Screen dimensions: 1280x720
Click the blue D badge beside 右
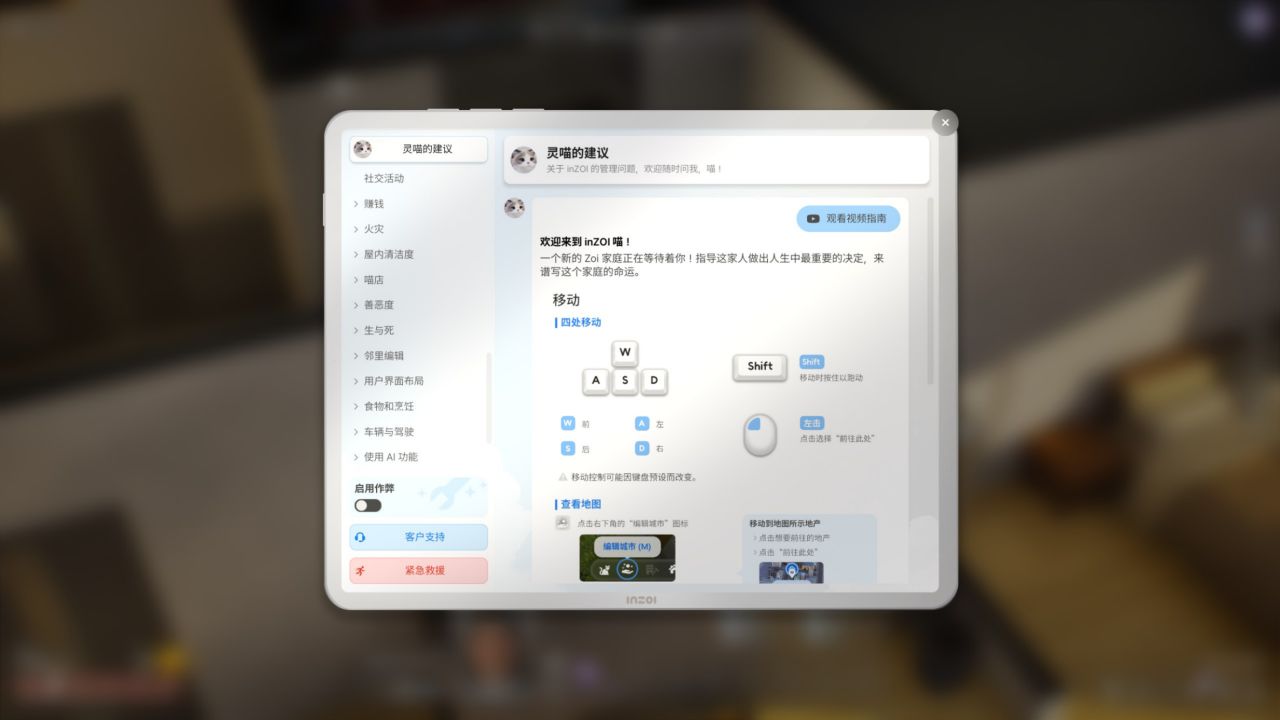click(x=642, y=449)
